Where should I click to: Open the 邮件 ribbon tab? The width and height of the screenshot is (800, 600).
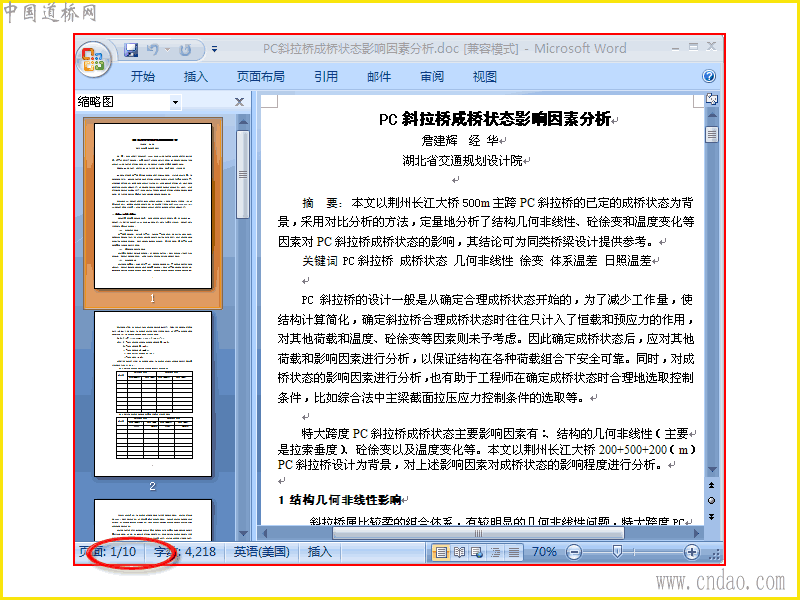379,77
